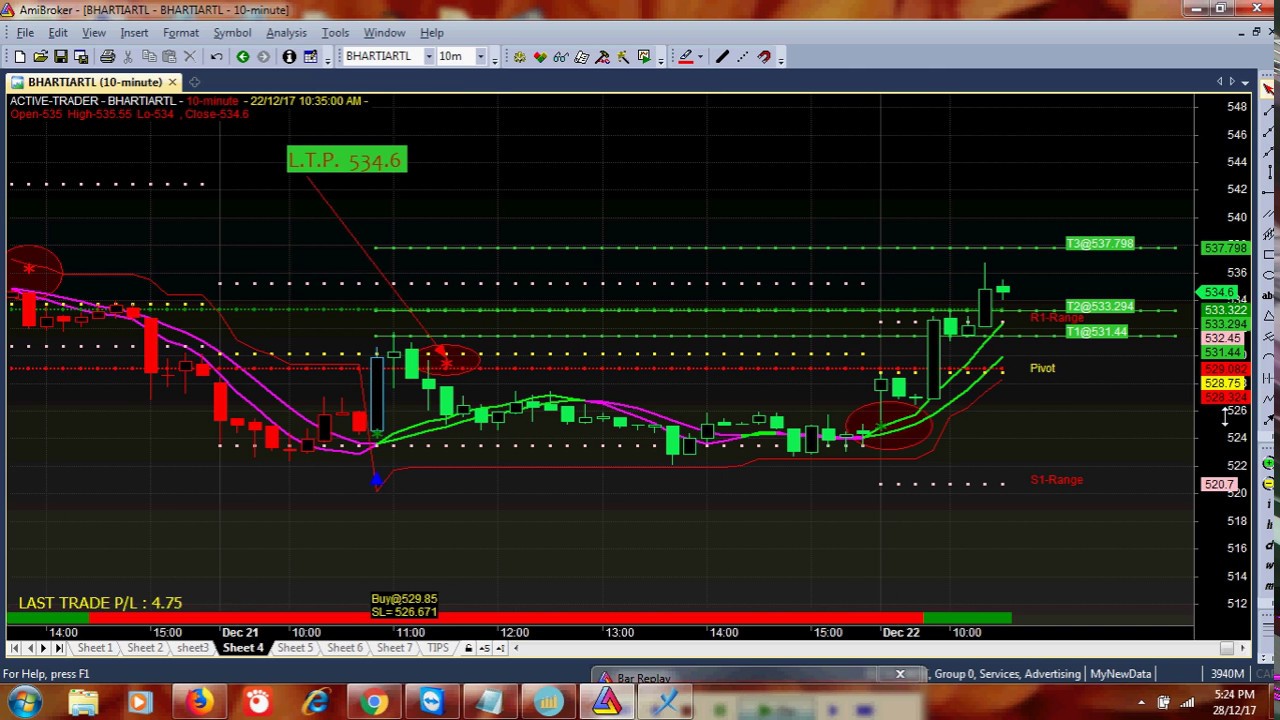Viewport: 1280px width, 720px height.
Task: Open a file using the folder icon
Action: [41, 57]
